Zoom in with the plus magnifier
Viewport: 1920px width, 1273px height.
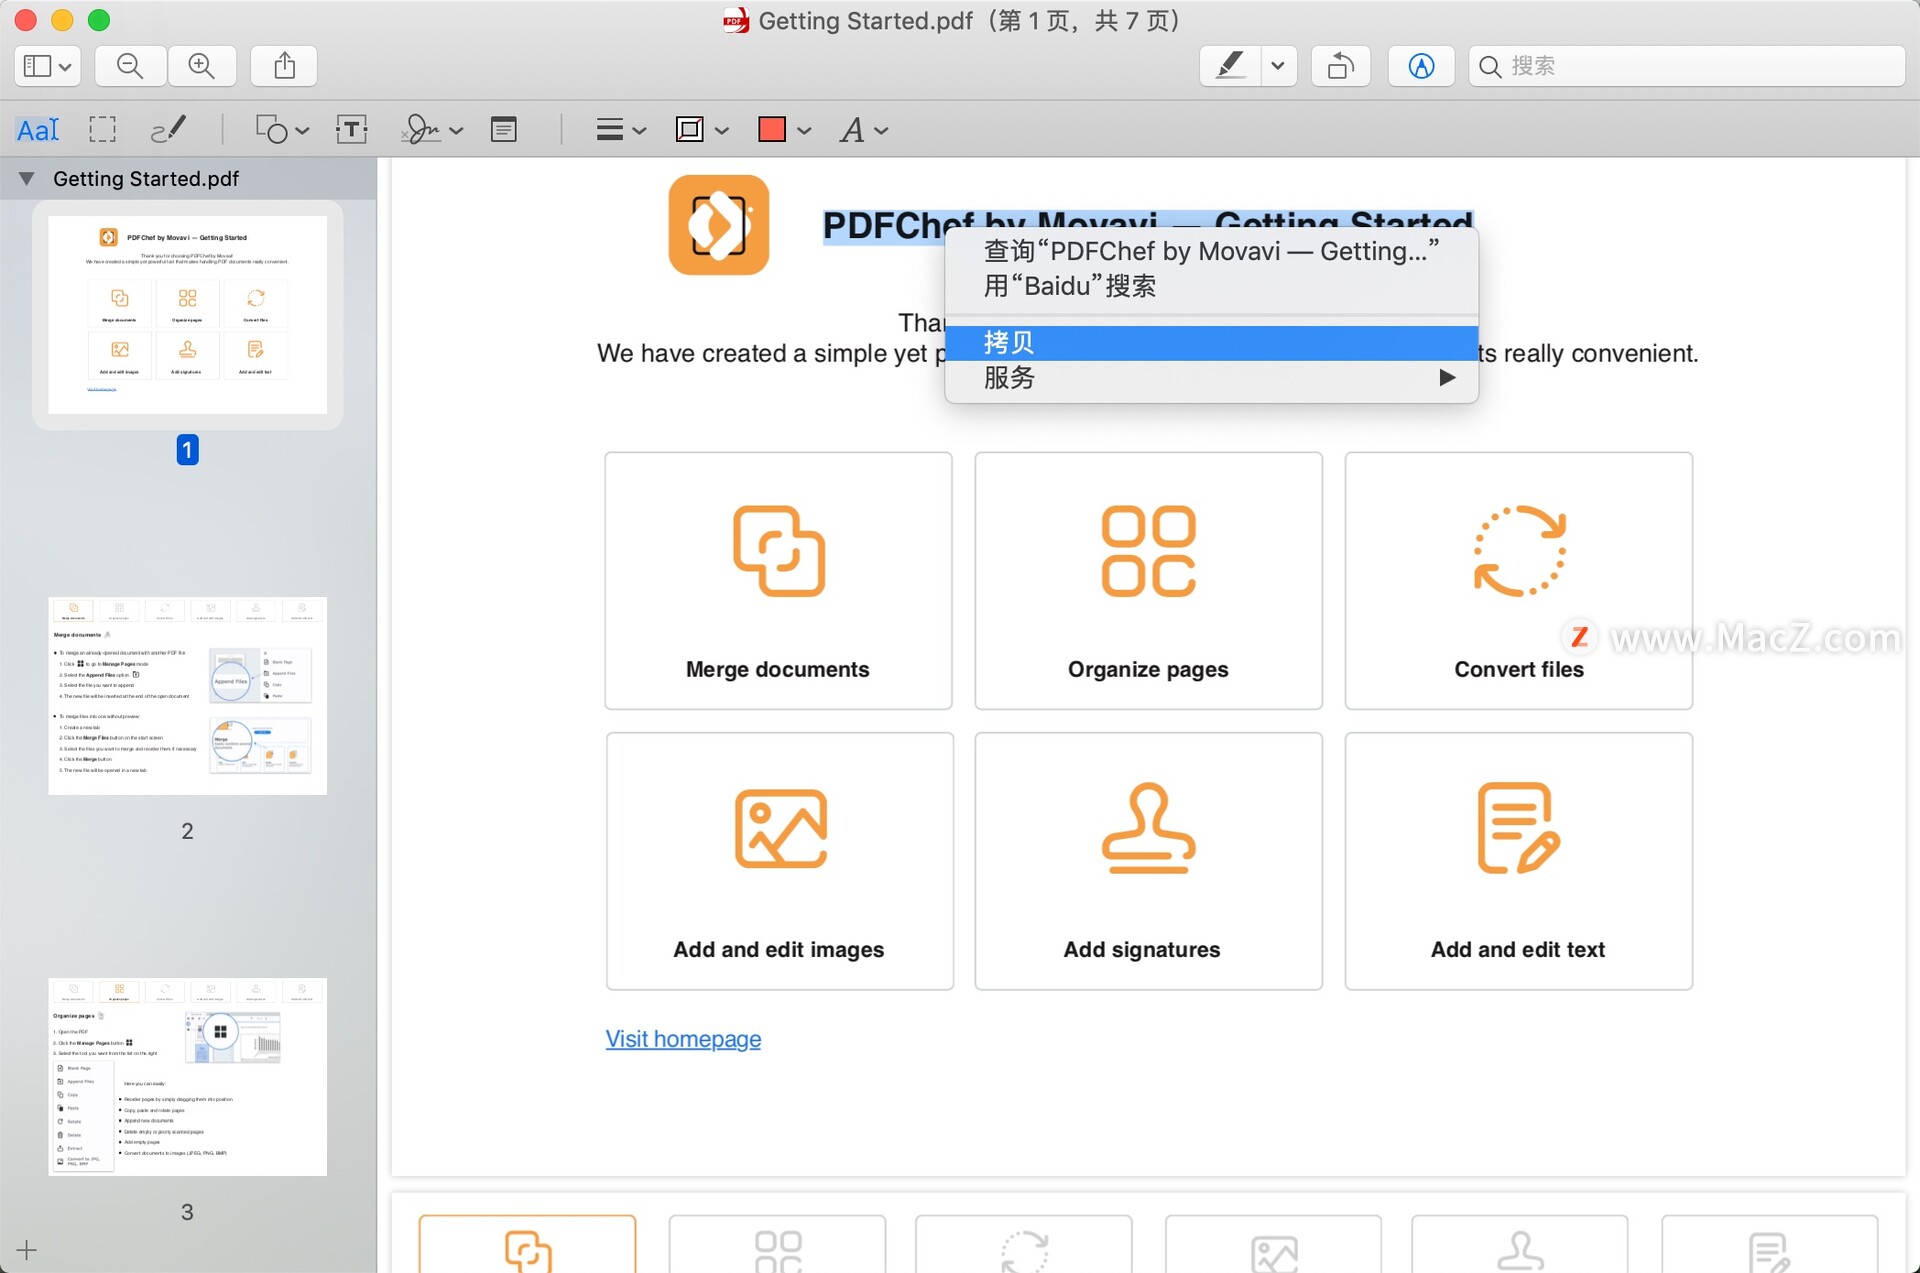click(x=202, y=66)
